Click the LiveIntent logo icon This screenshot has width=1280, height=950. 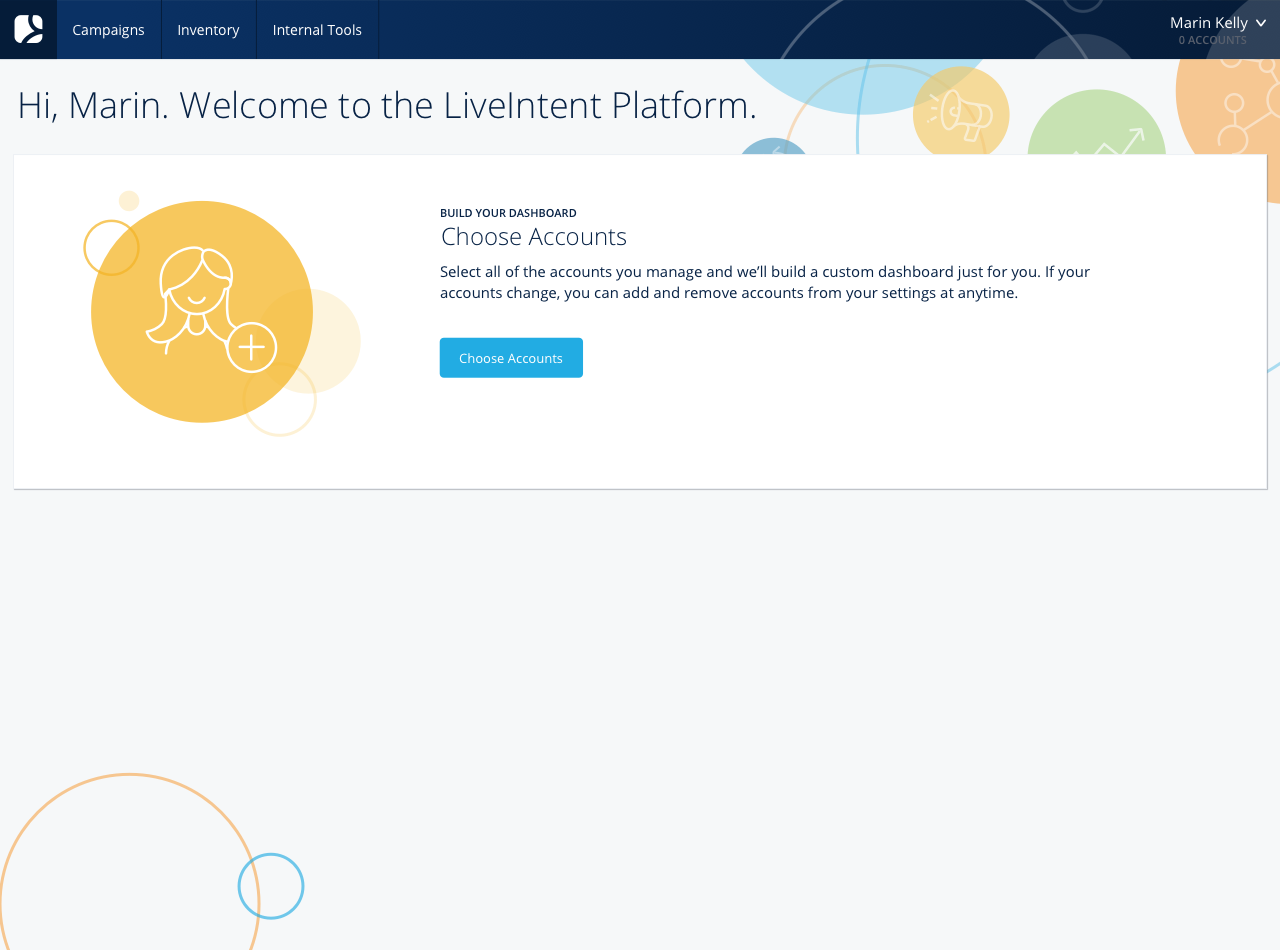click(28, 29)
